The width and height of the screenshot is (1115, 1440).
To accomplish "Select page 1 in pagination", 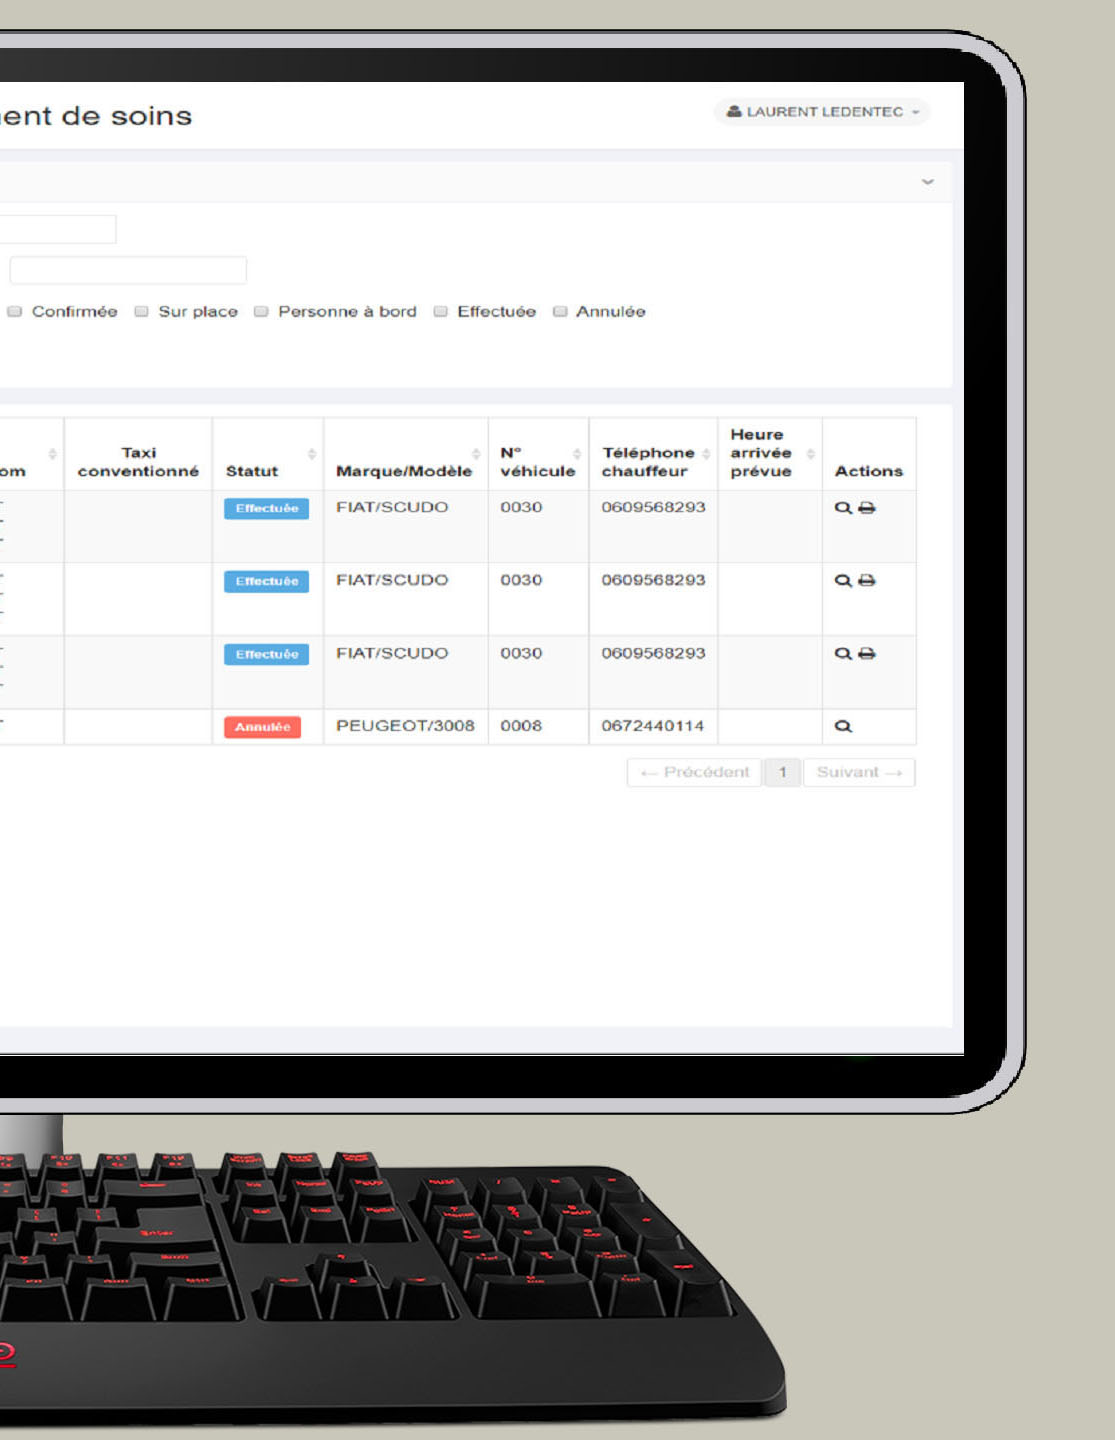I will click(x=782, y=772).
